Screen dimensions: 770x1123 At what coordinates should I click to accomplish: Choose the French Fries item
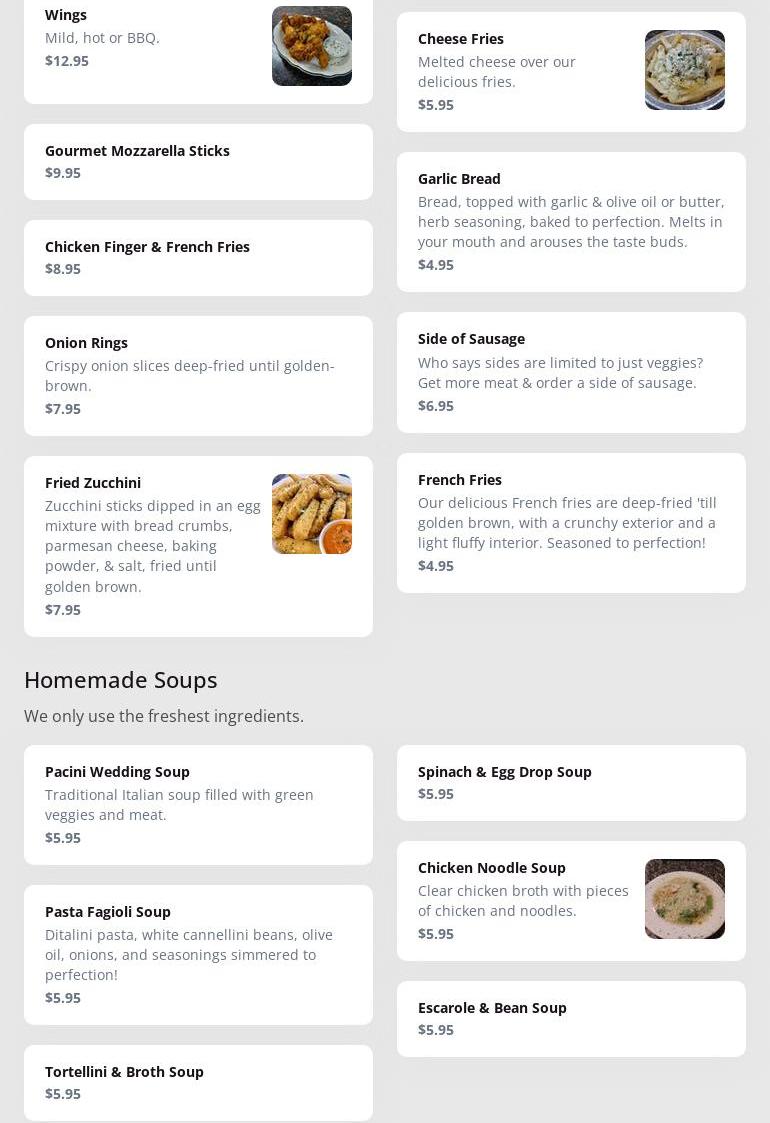click(571, 523)
